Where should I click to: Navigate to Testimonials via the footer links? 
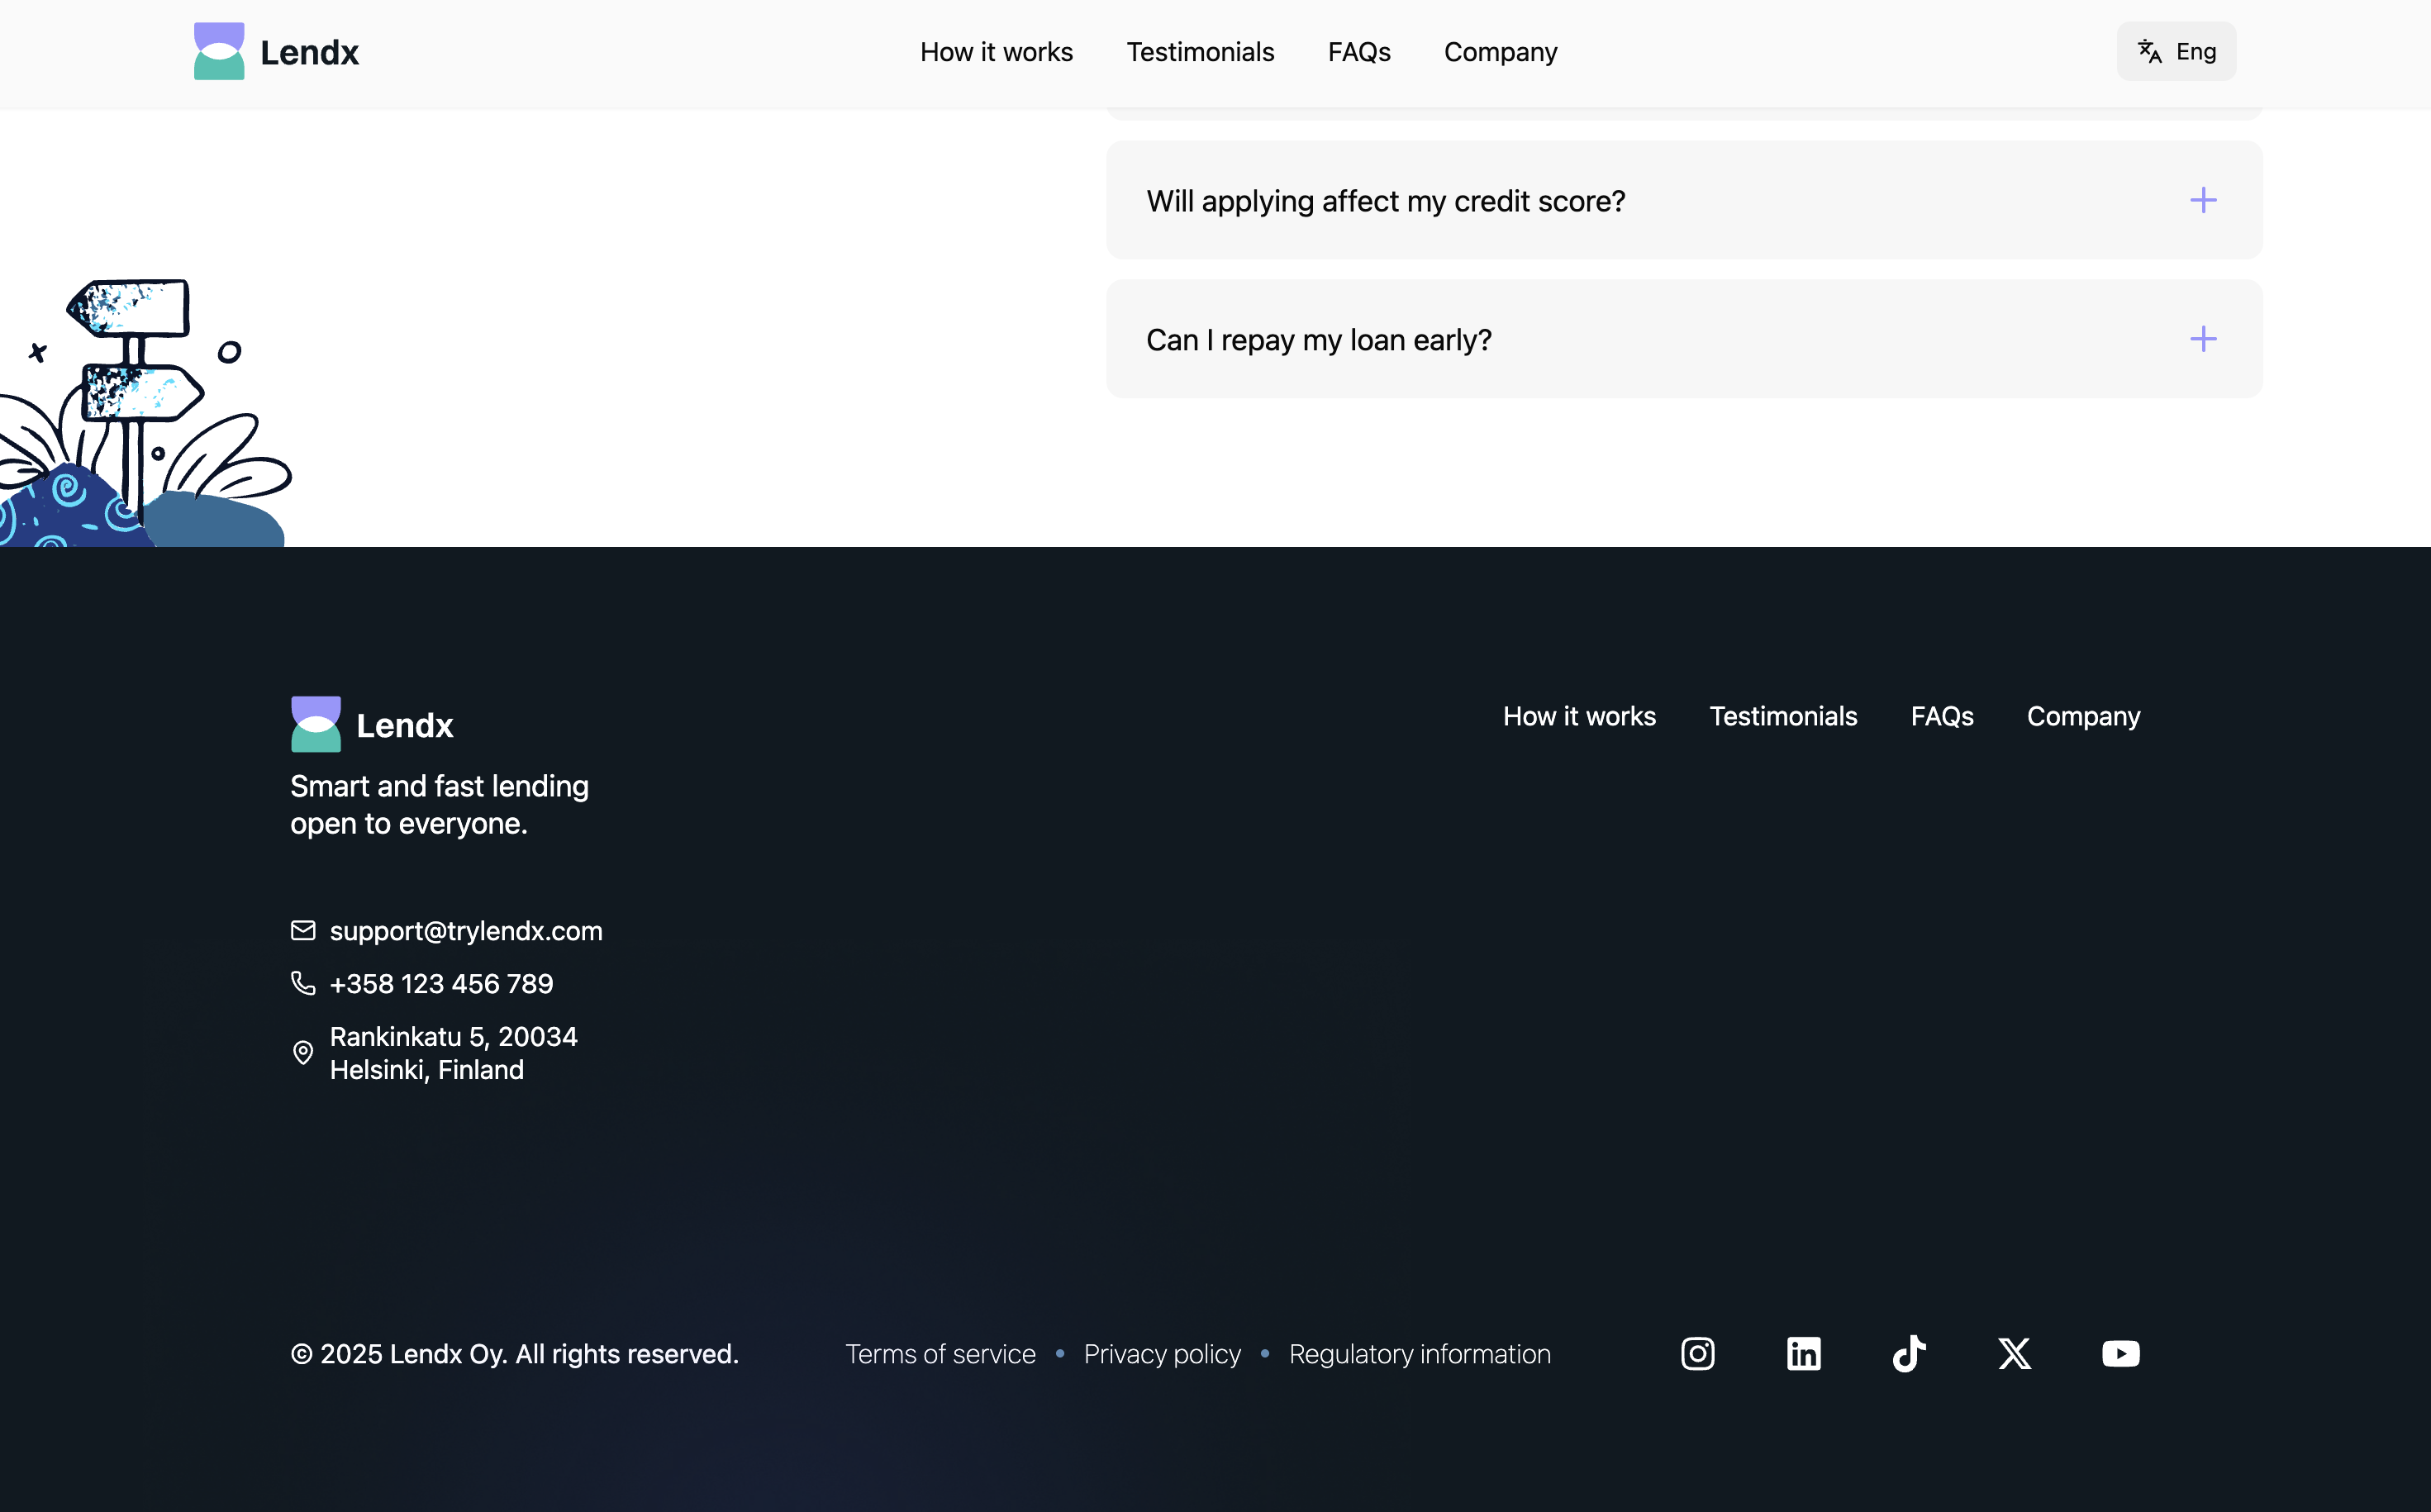[1783, 716]
